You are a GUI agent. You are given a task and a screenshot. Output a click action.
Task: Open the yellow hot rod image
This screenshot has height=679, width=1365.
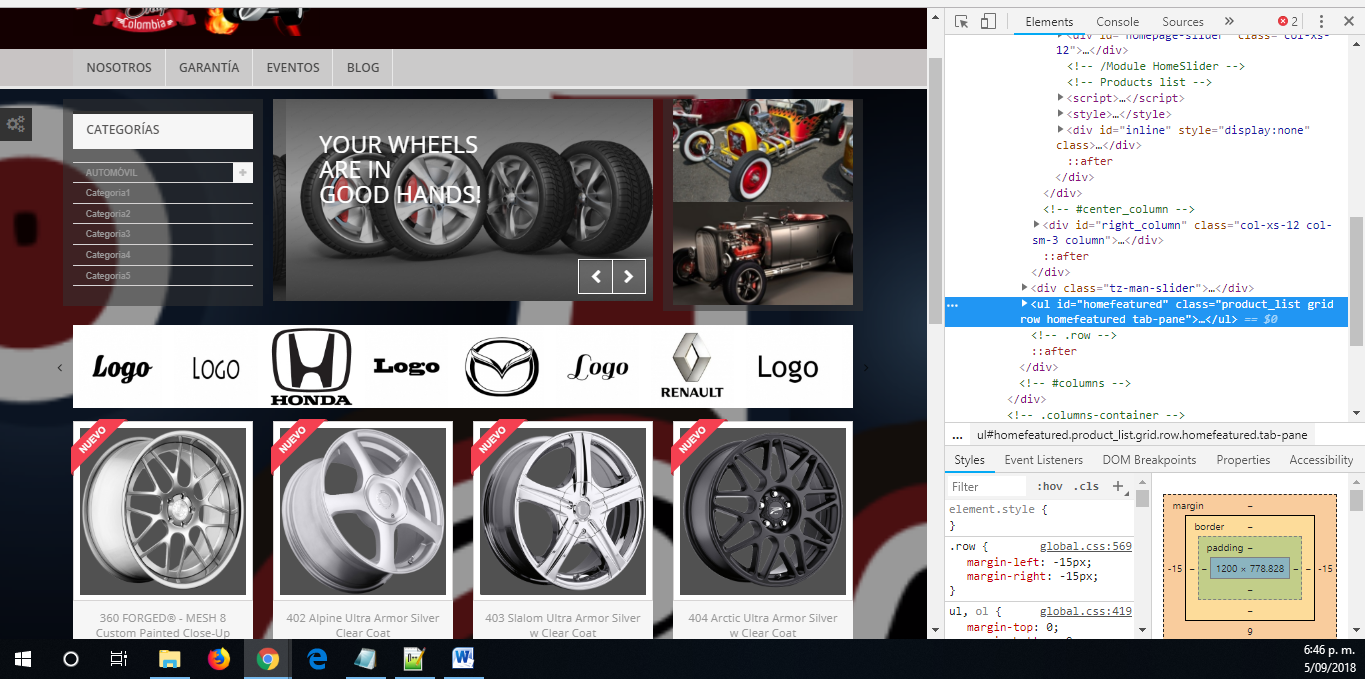[x=763, y=150]
